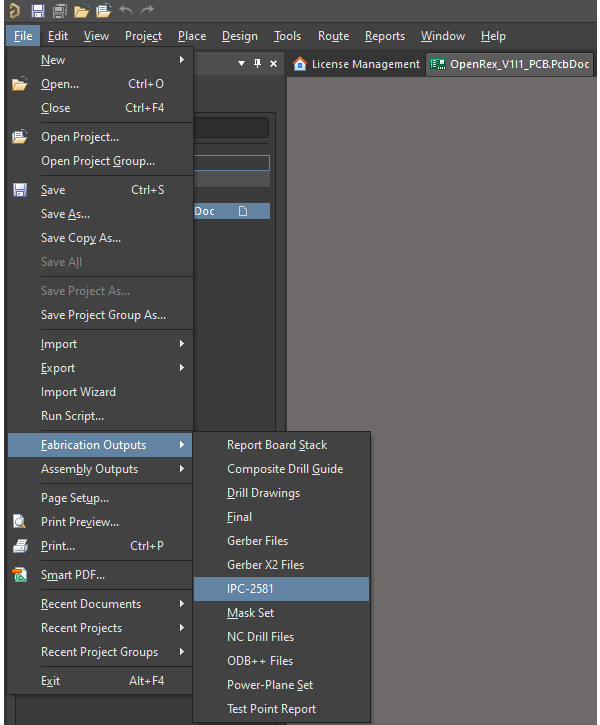Screen dimensions: 600x725
Task: Click the project folder icon next to Open Project...
Action: pos(19,137)
